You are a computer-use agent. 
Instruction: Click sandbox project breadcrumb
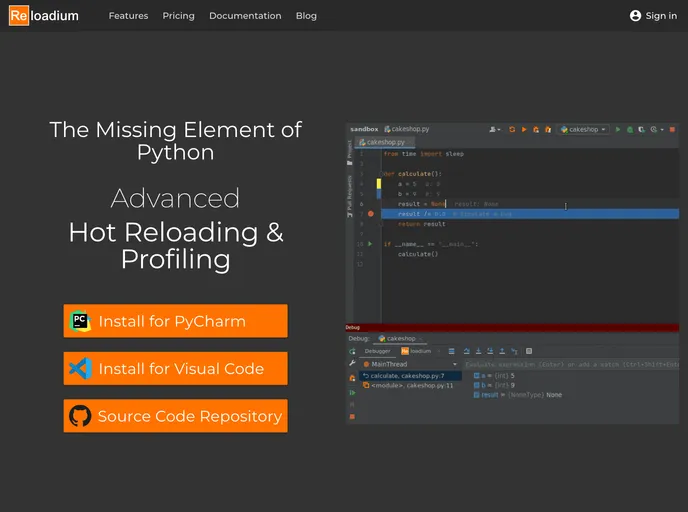(x=364, y=129)
